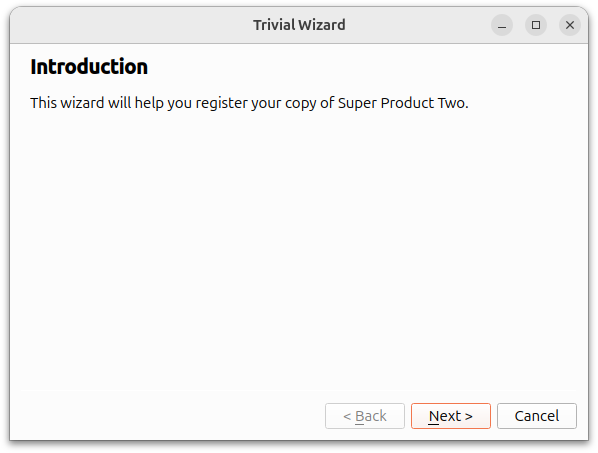Click the words Super Product Two
This screenshot has height=453, width=598.
point(402,103)
